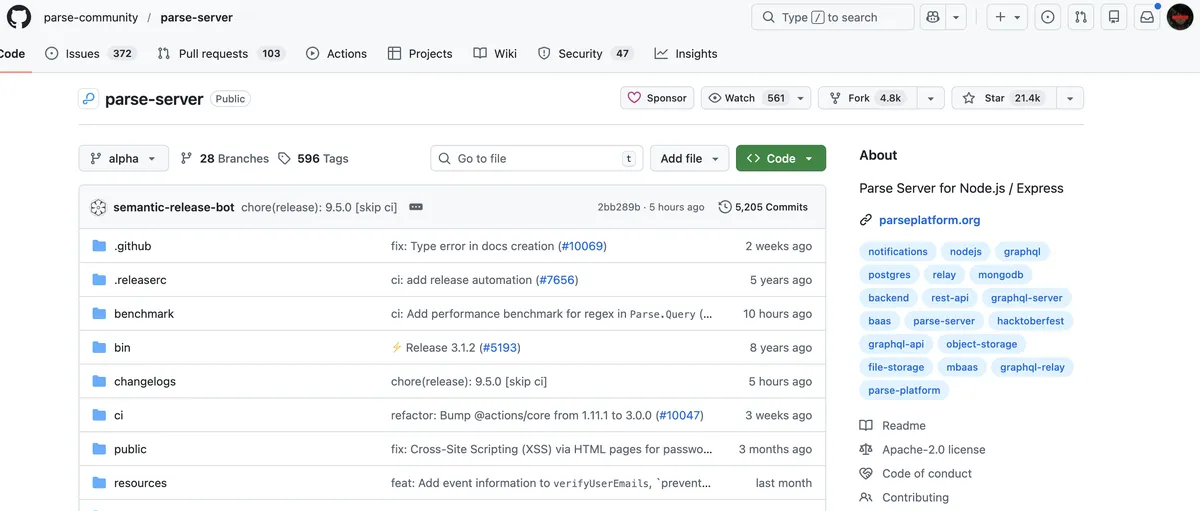
Task: Open the Add file dropdown
Action: tap(688, 158)
